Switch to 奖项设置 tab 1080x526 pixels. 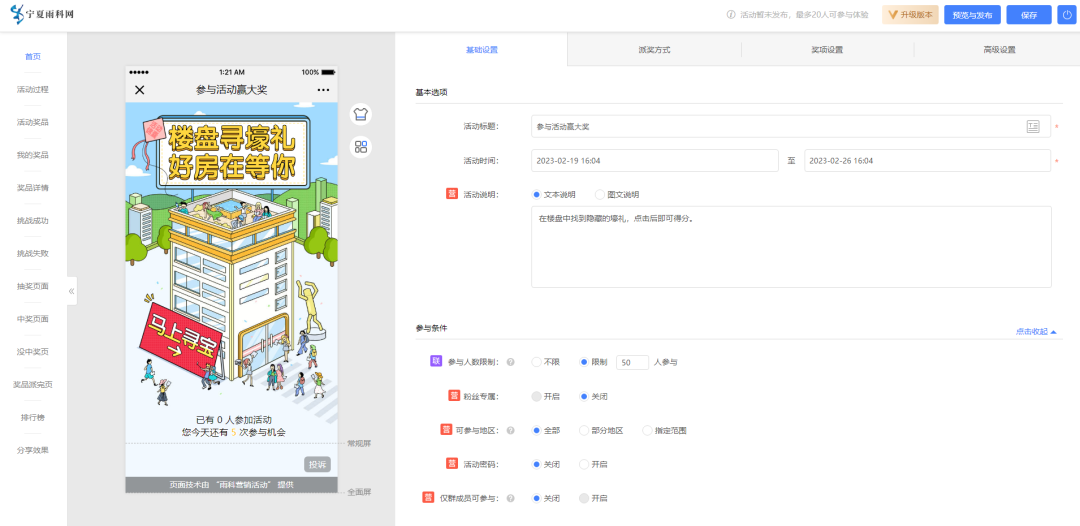(x=827, y=50)
